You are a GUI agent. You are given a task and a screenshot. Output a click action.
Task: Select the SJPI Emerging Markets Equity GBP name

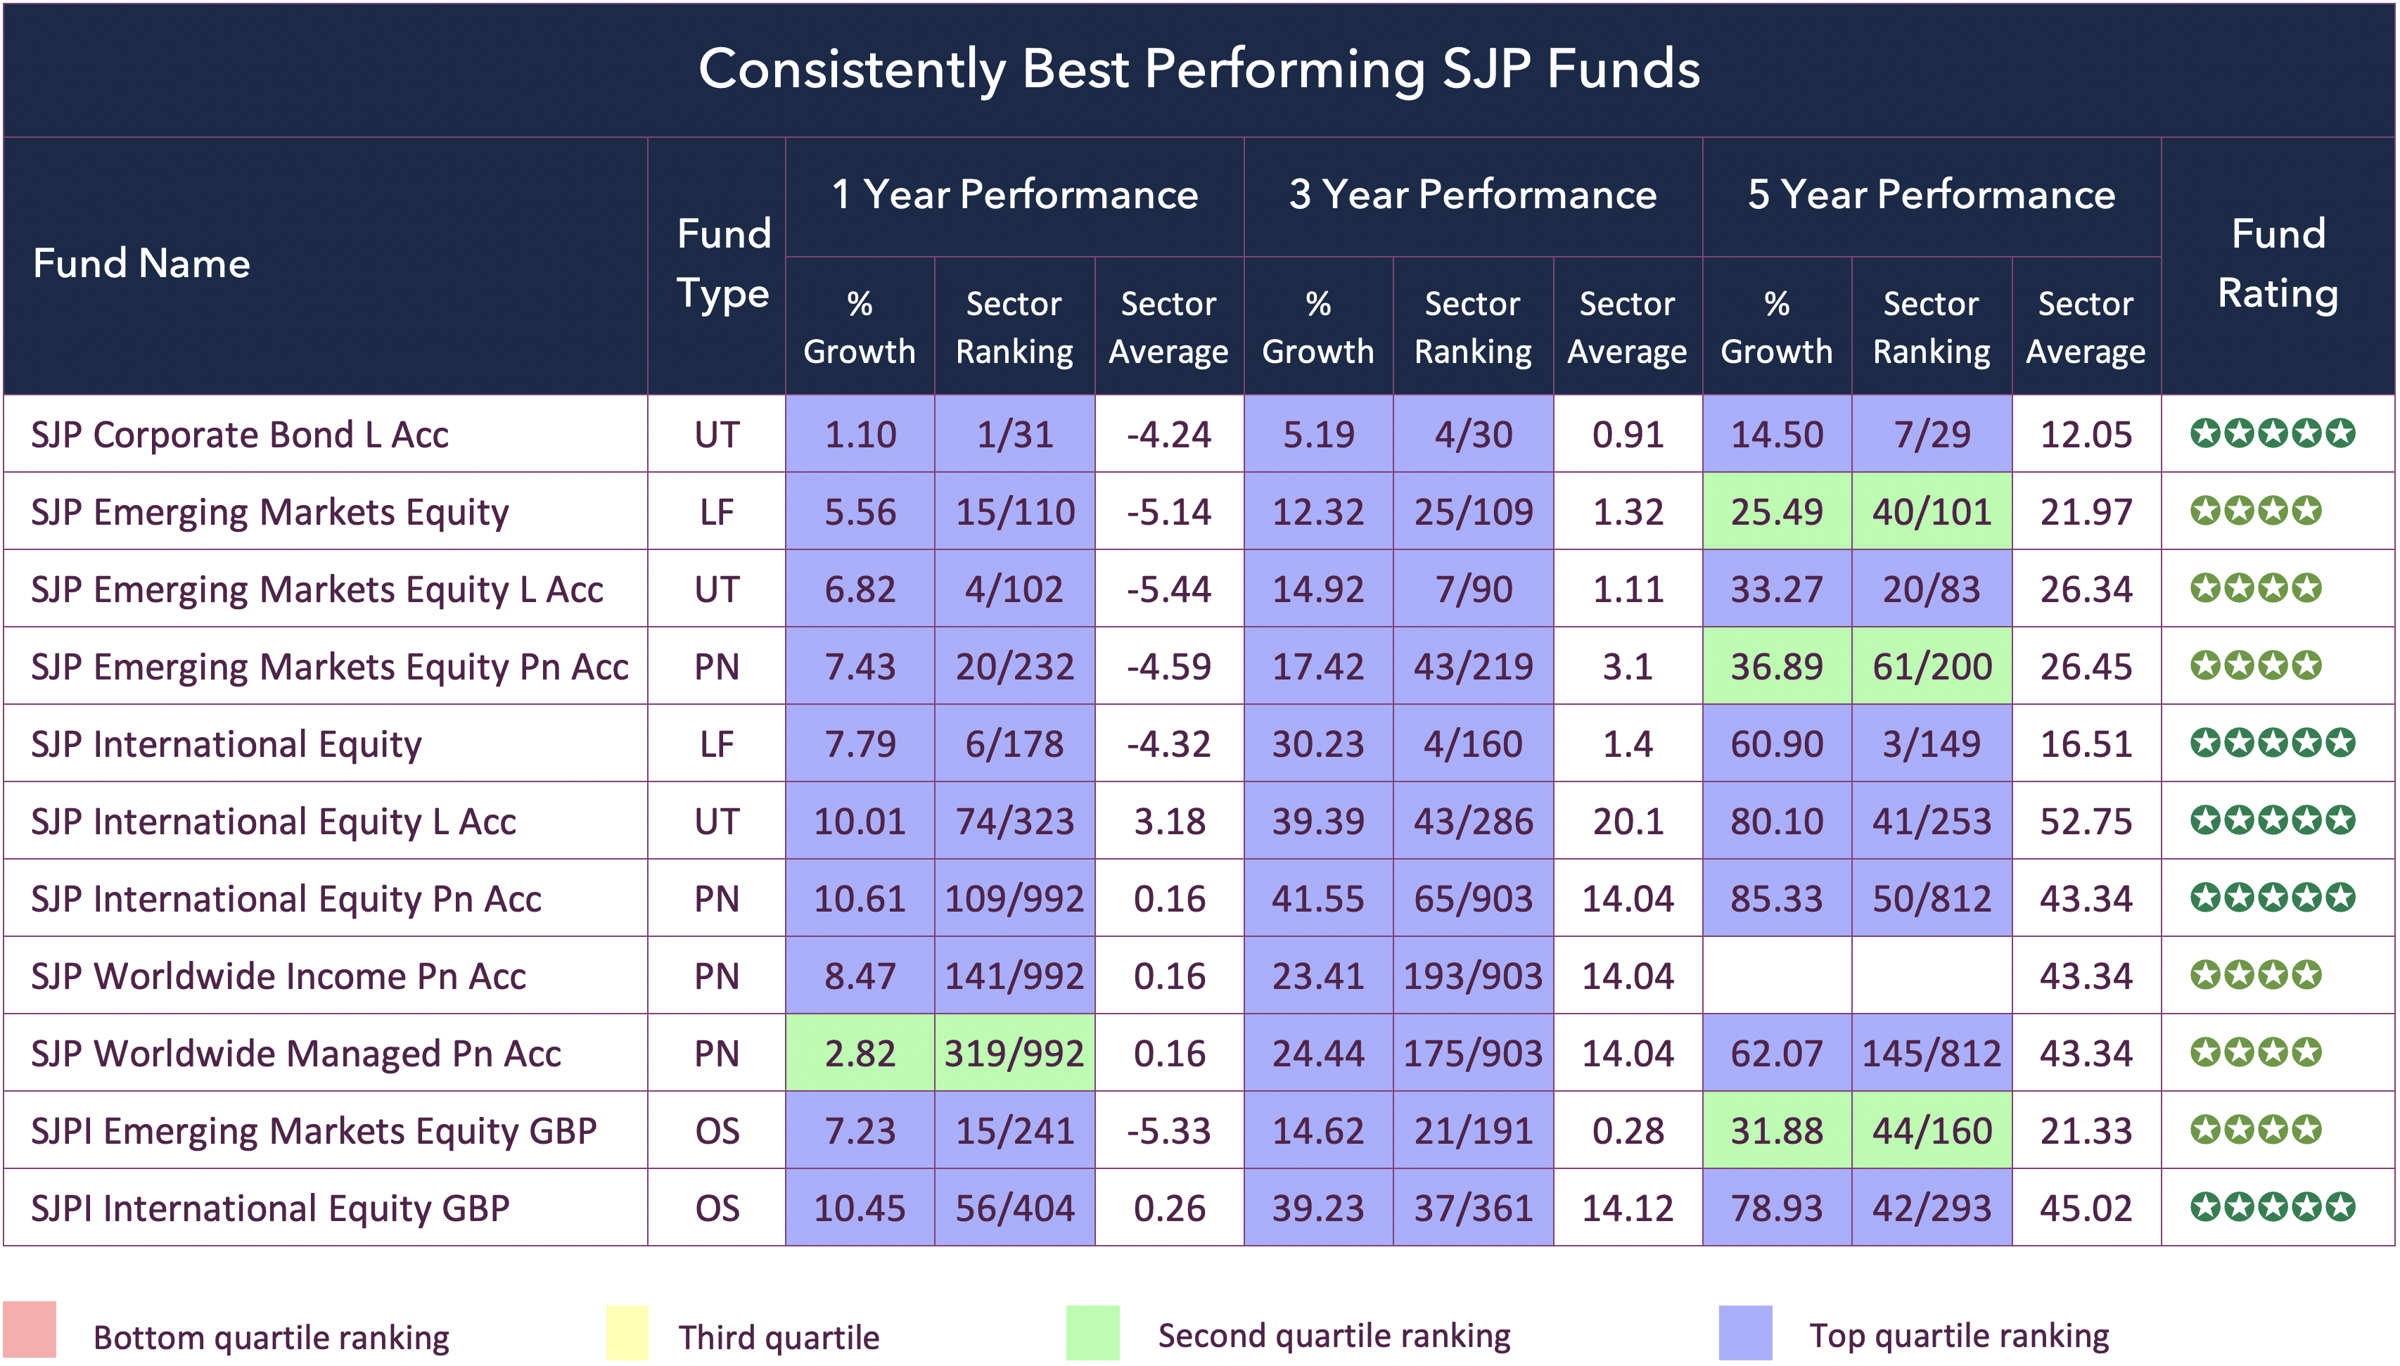point(314,1131)
